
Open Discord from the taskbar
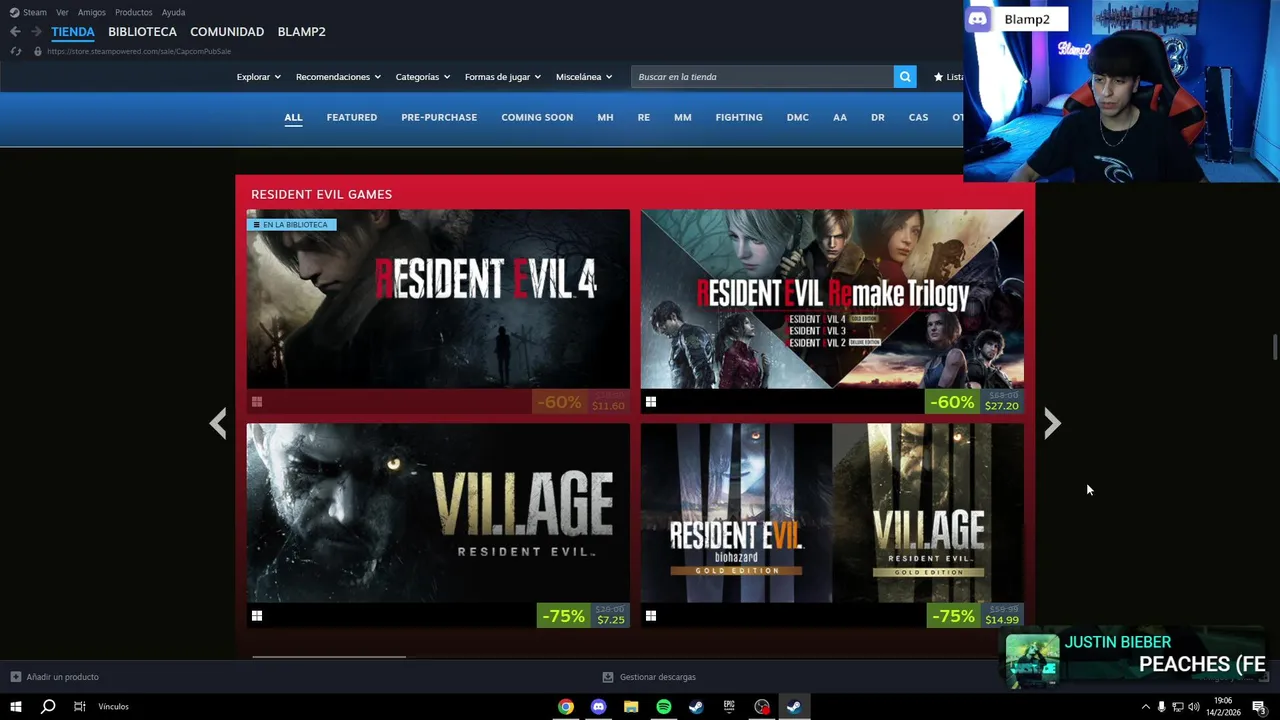pos(598,707)
